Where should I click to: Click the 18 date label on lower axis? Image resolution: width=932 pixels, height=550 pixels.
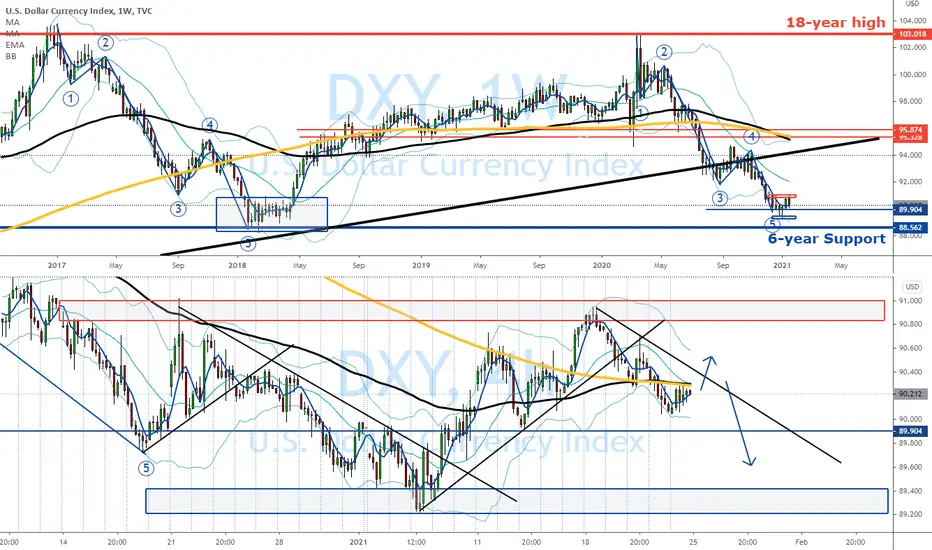[x=585, y=542]
